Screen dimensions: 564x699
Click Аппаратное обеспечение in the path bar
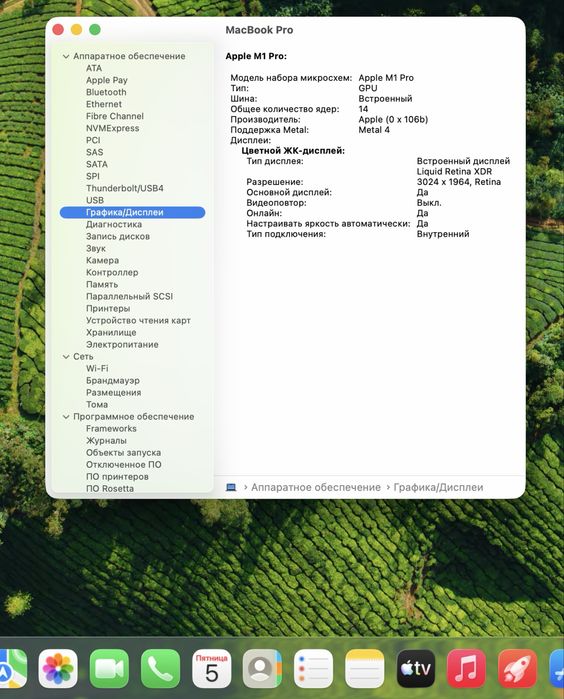(316, 487)
